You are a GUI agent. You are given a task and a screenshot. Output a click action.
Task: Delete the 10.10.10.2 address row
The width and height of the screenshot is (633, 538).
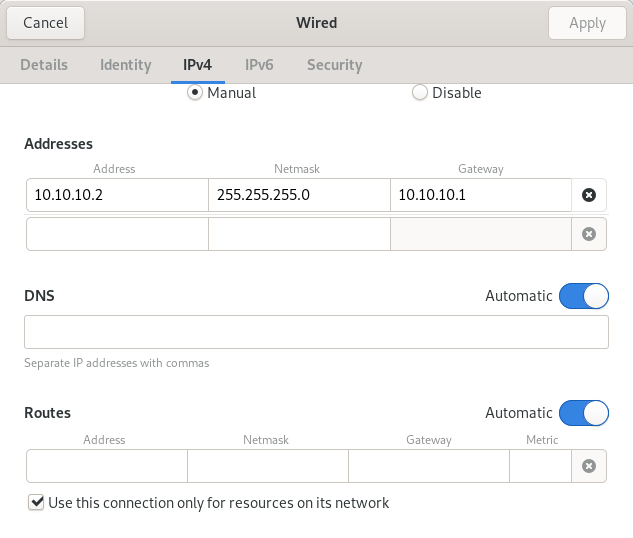pos(589,195)
